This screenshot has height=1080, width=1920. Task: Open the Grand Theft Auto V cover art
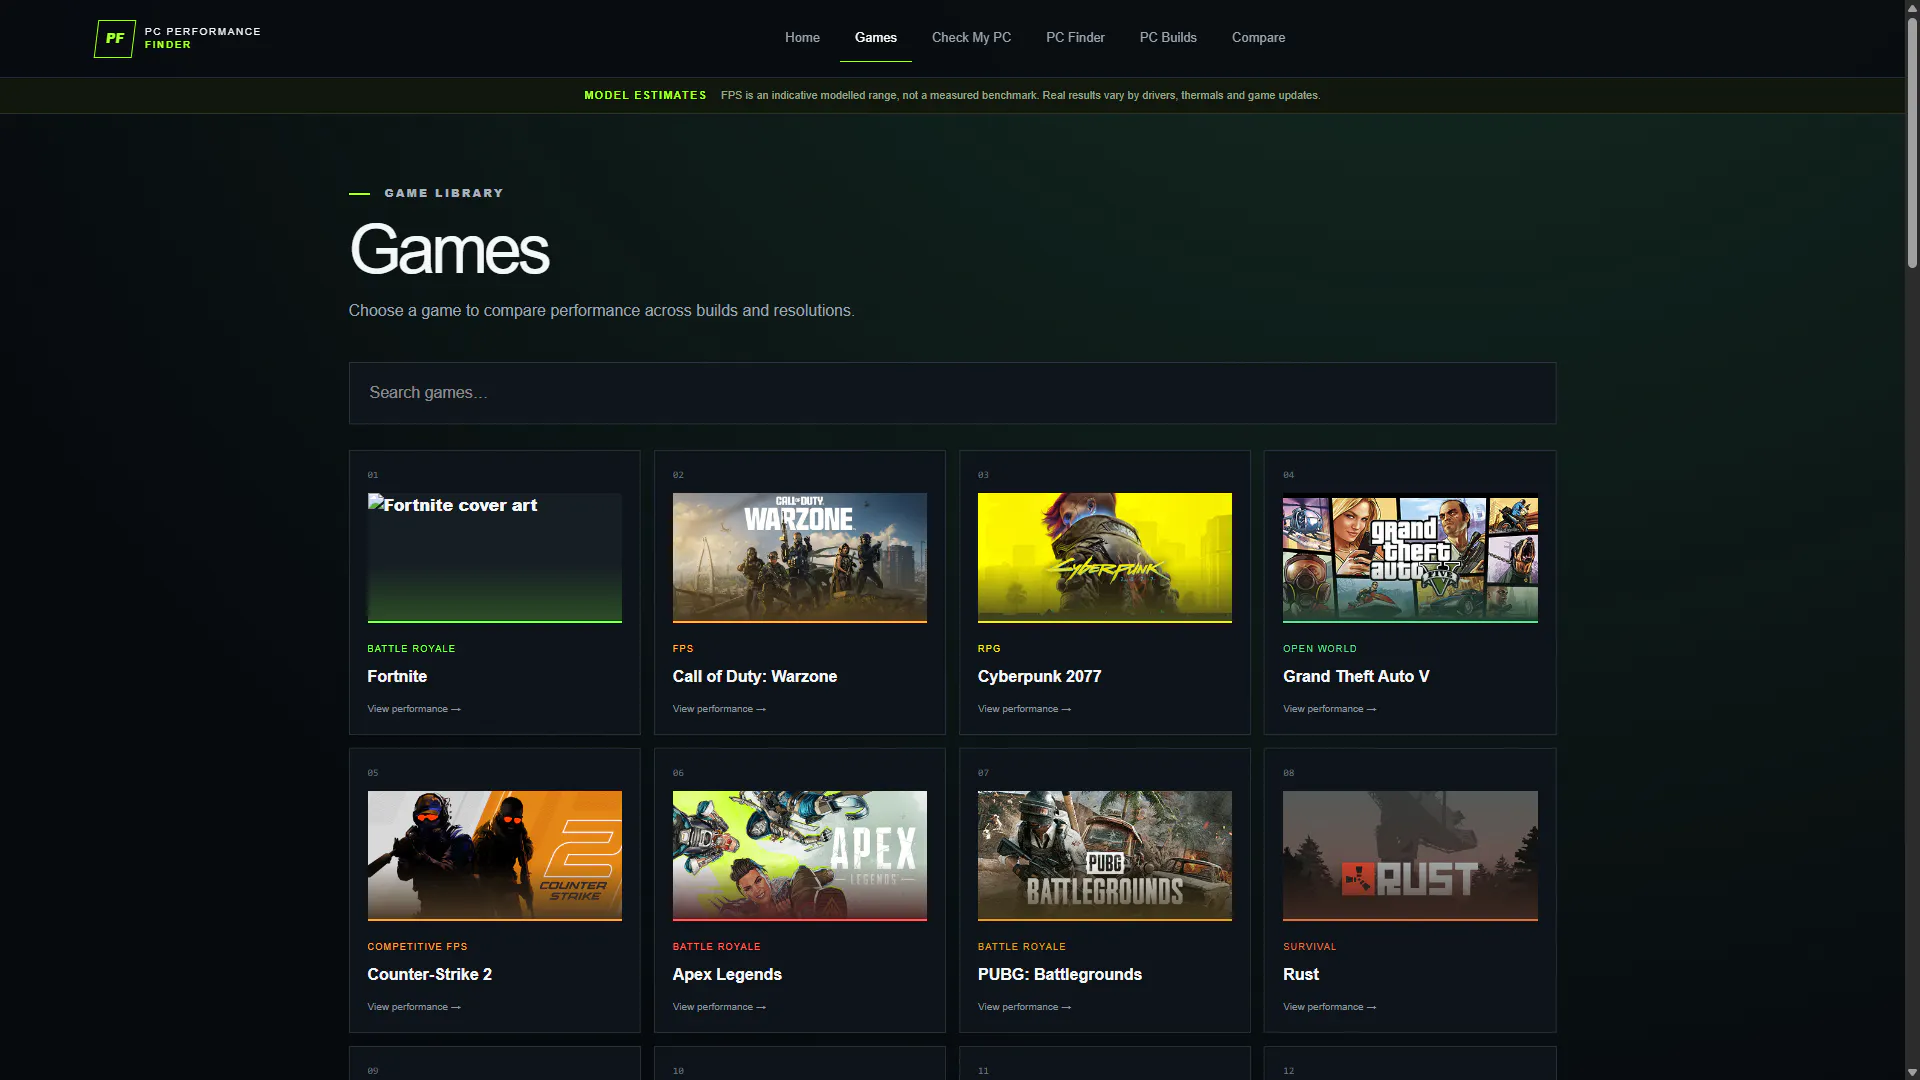(x=1410, y=557)
